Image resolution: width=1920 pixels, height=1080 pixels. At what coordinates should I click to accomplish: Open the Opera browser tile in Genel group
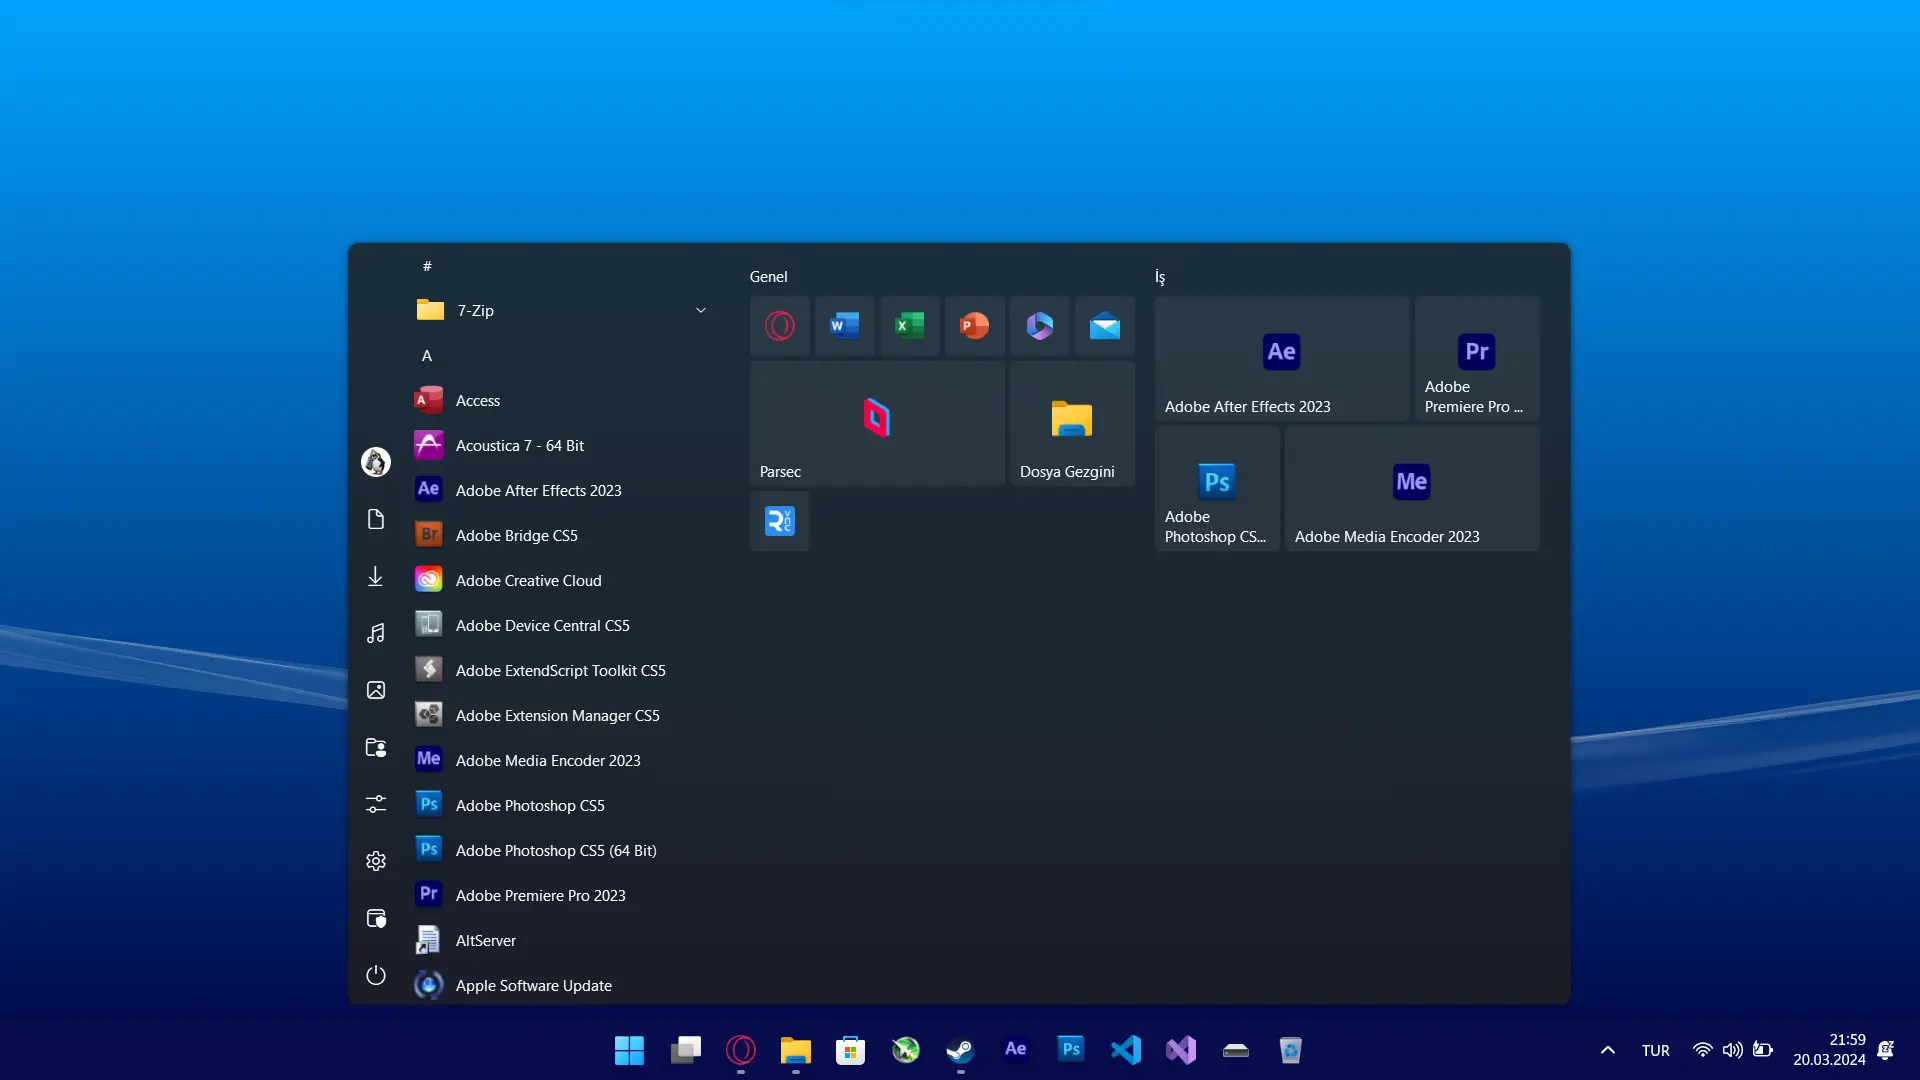click(x=780, y=326)
